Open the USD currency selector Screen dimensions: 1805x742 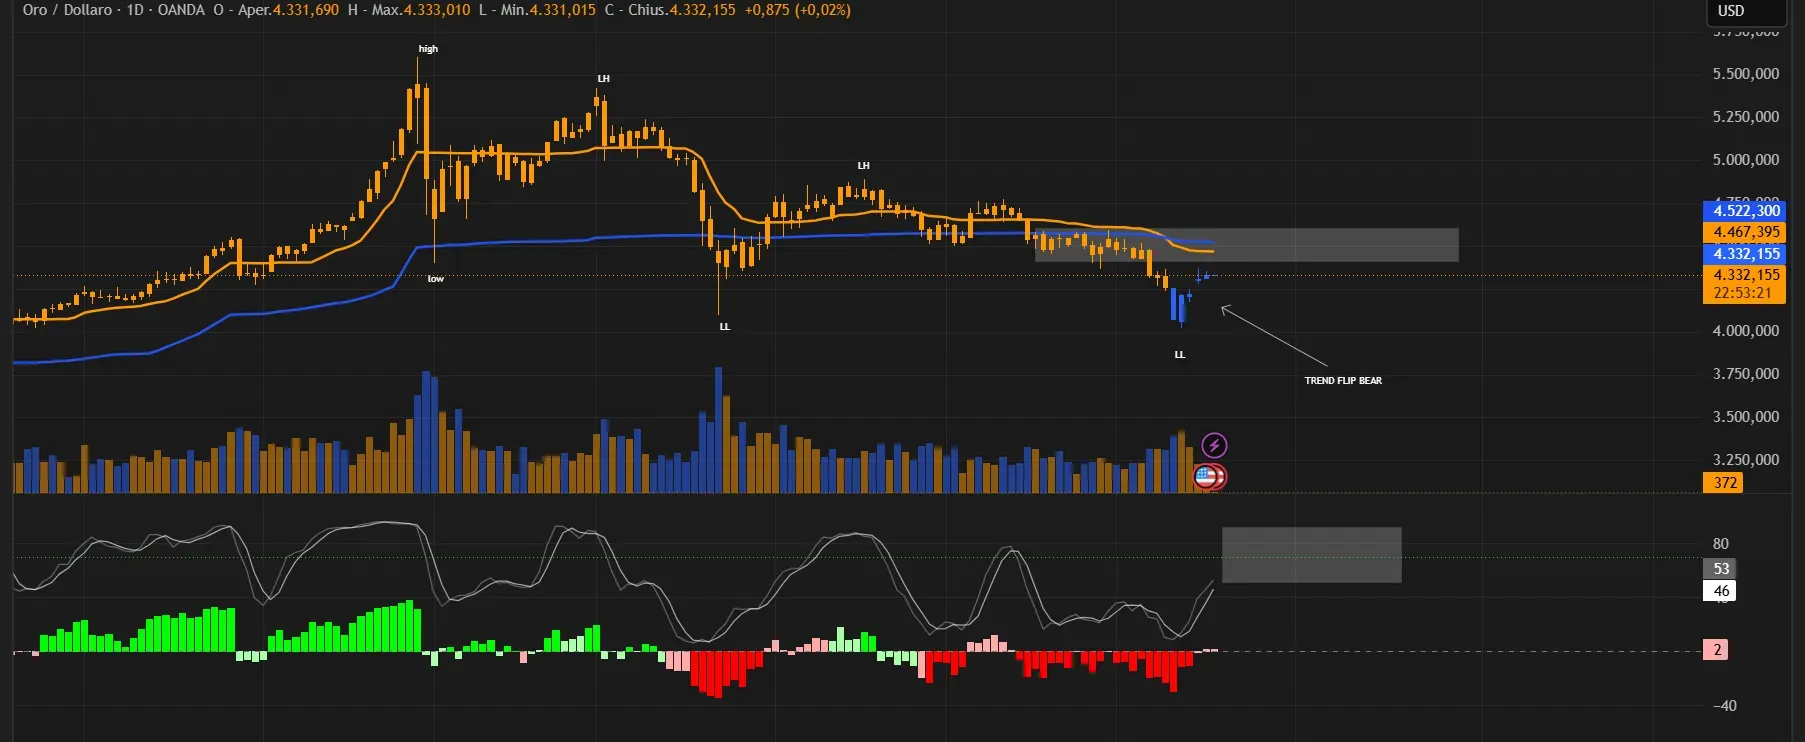pos(1744,11)
